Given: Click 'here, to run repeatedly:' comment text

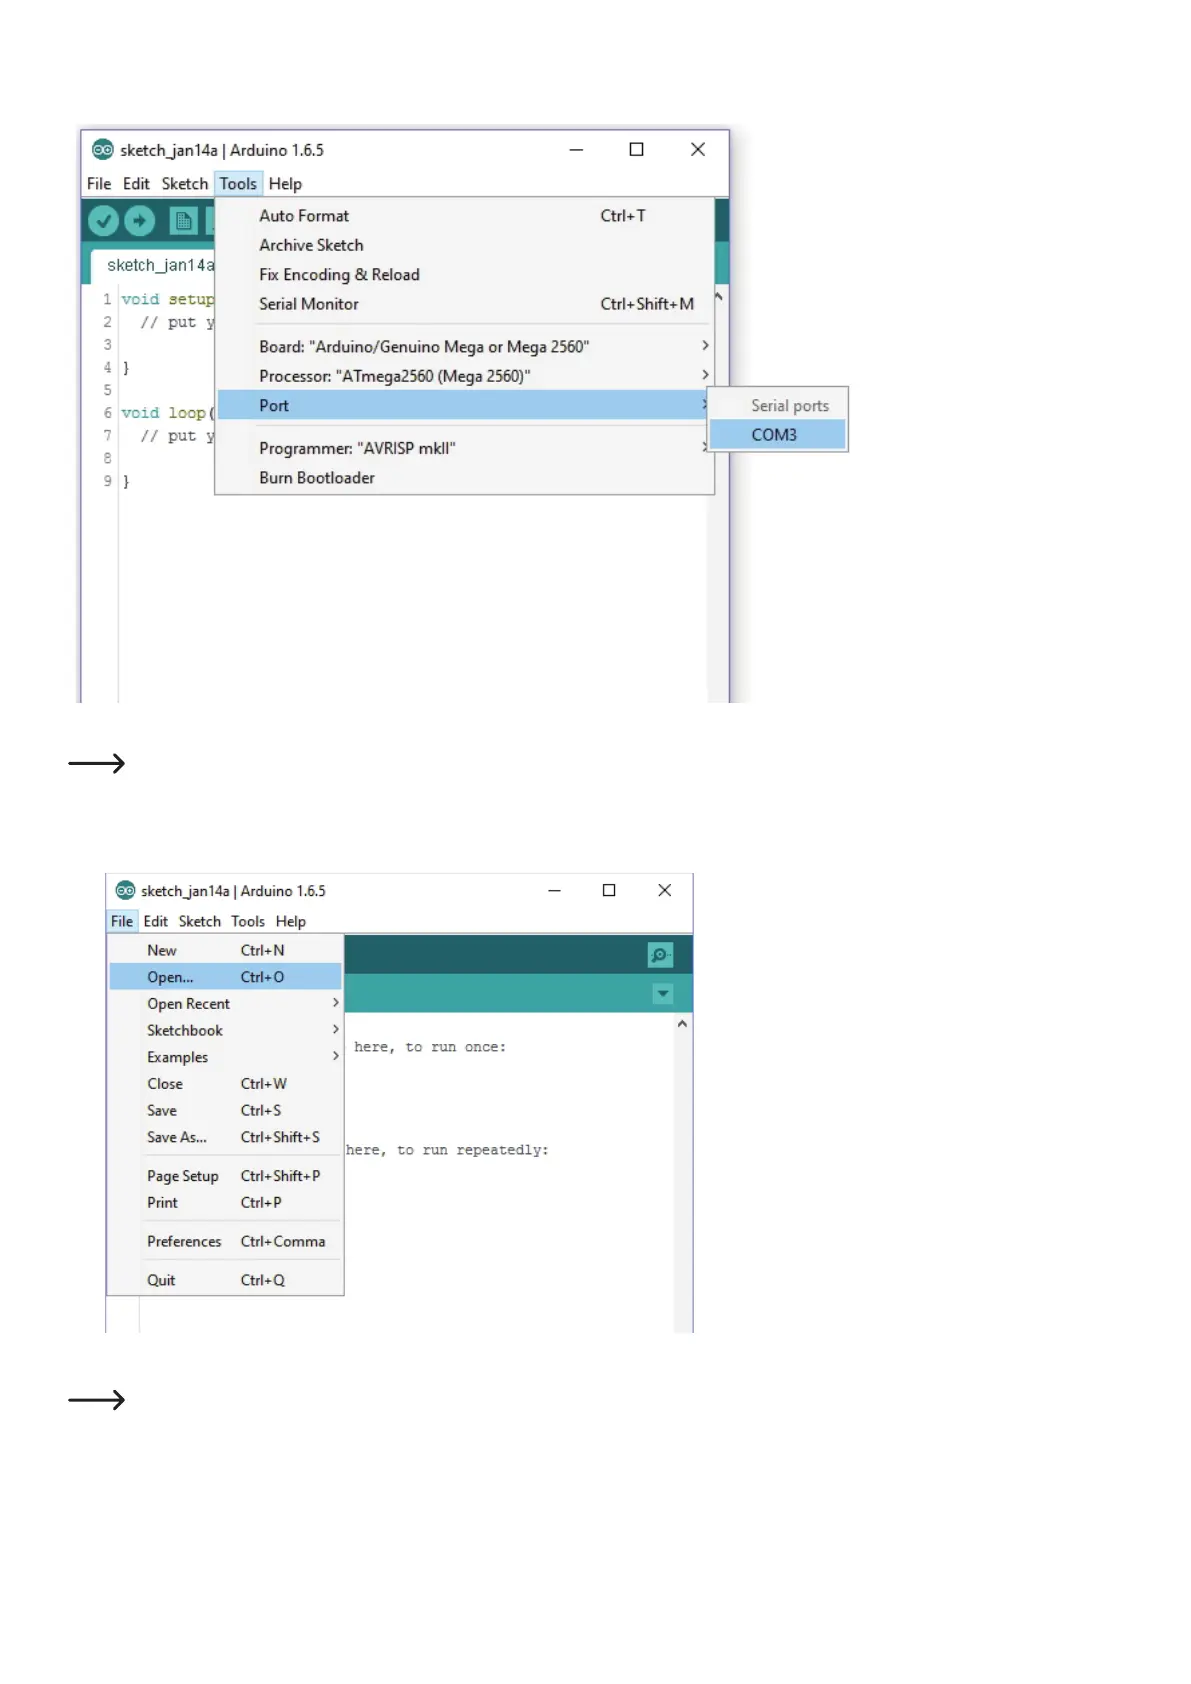Looking at the screenshot, I should coord(447,1150).
